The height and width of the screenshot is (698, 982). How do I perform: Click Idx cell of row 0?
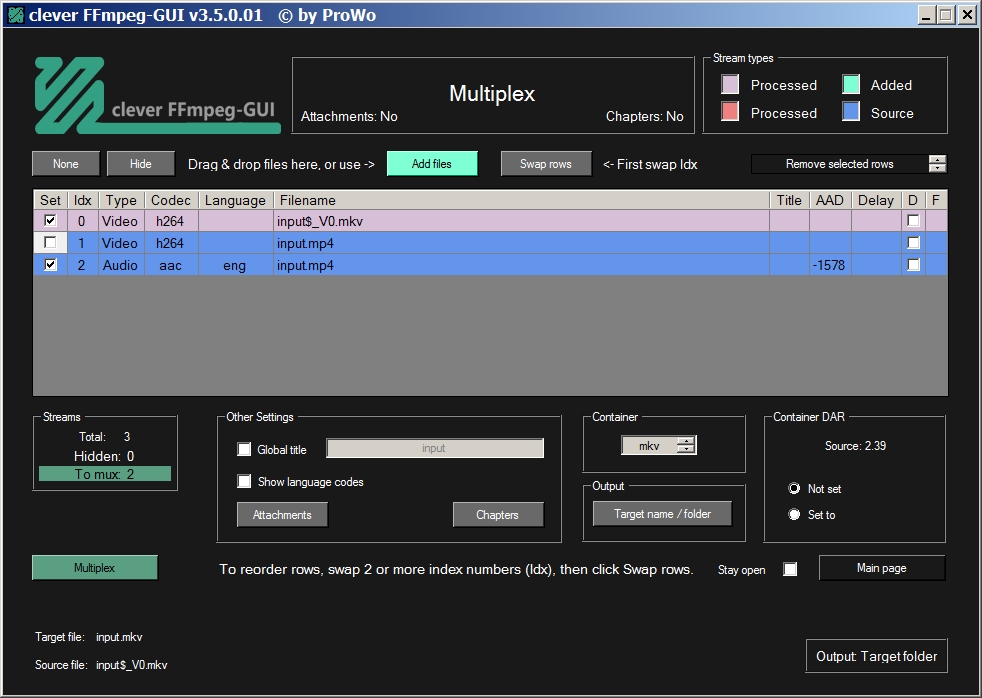81,221
